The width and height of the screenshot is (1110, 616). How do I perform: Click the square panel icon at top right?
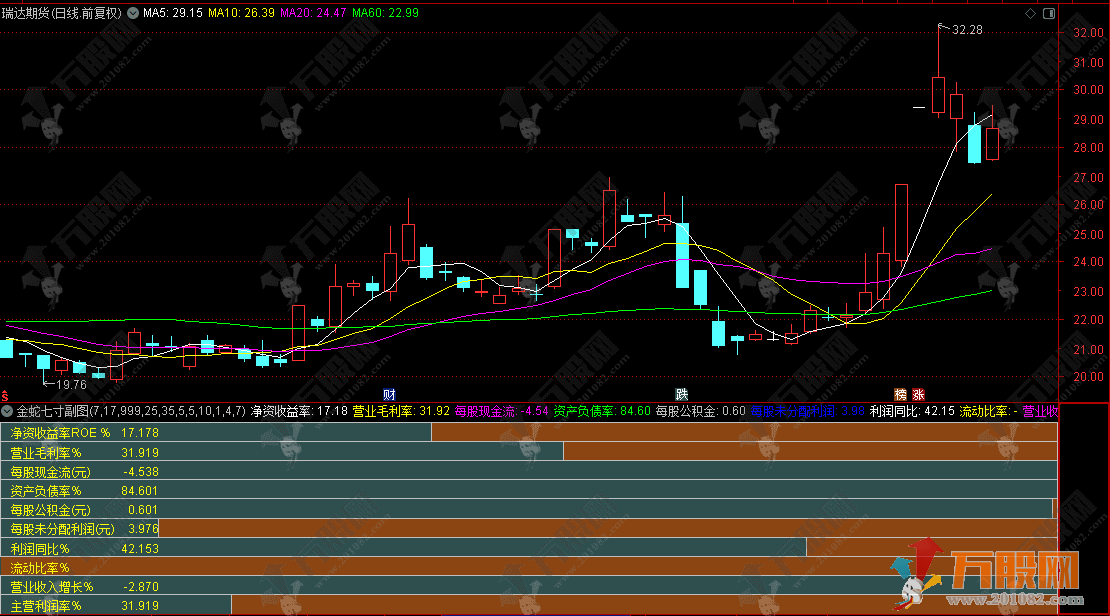coord(1048,13)
